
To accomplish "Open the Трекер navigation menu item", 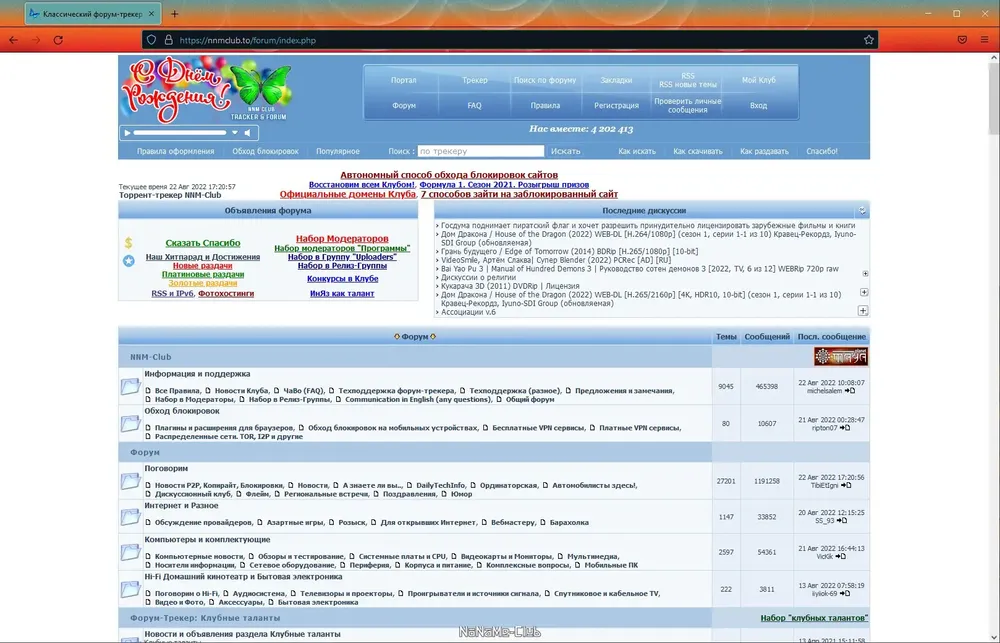I will 474,80.
